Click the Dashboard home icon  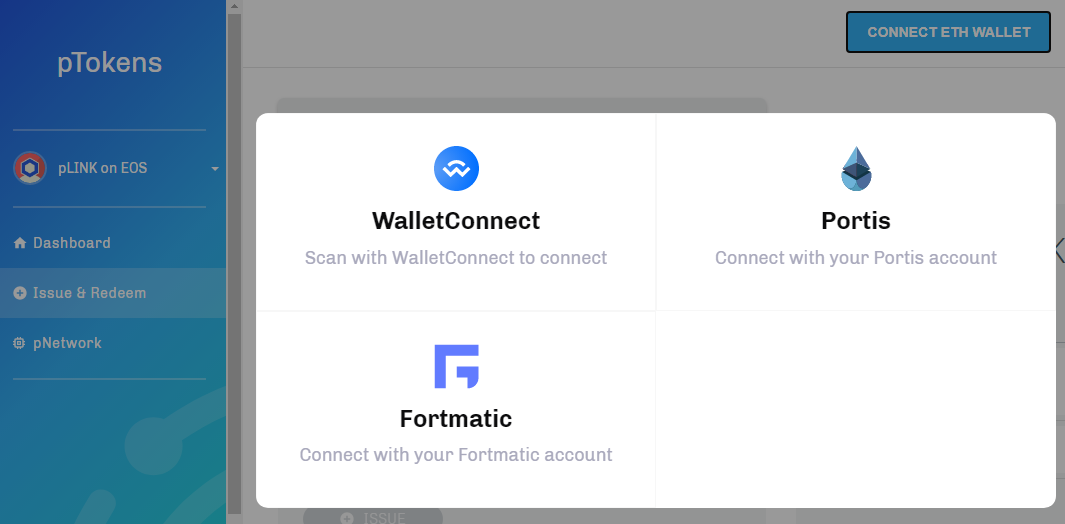(20, 243)
